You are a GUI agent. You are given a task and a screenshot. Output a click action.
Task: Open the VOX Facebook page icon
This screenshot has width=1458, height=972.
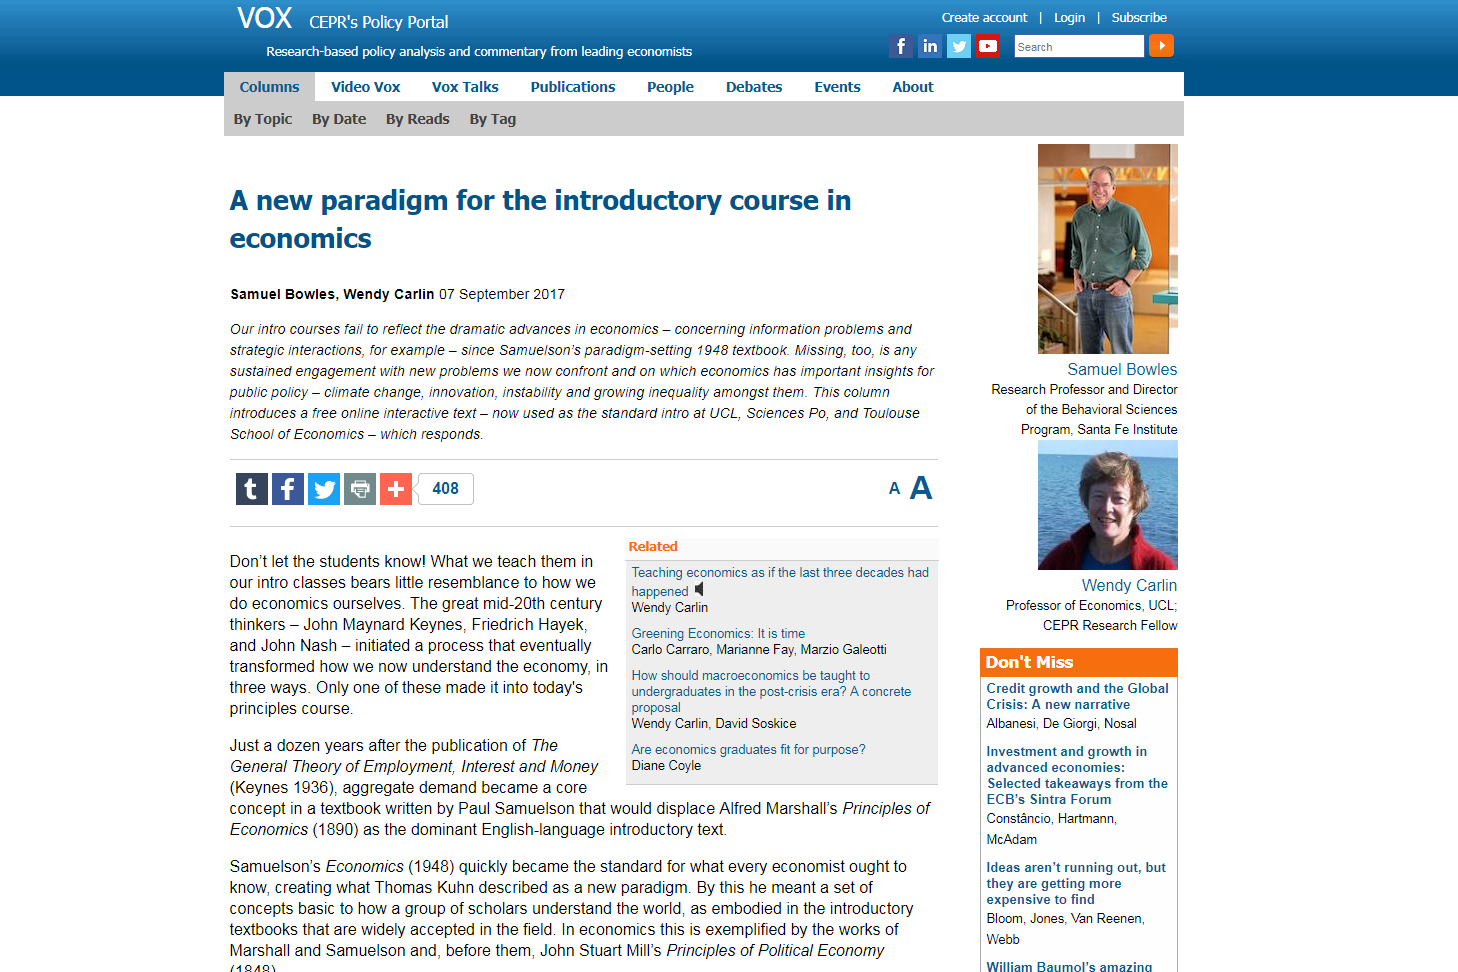pyautogui.click(x=901, y=46)
